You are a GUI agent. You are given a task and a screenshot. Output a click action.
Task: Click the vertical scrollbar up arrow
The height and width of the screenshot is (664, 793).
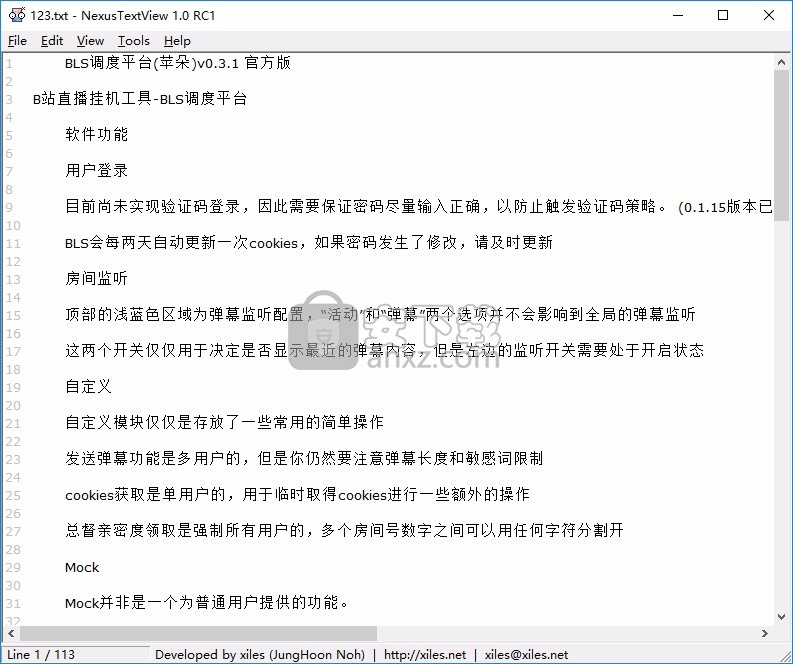pyautogui.click(x=781, y=63)
